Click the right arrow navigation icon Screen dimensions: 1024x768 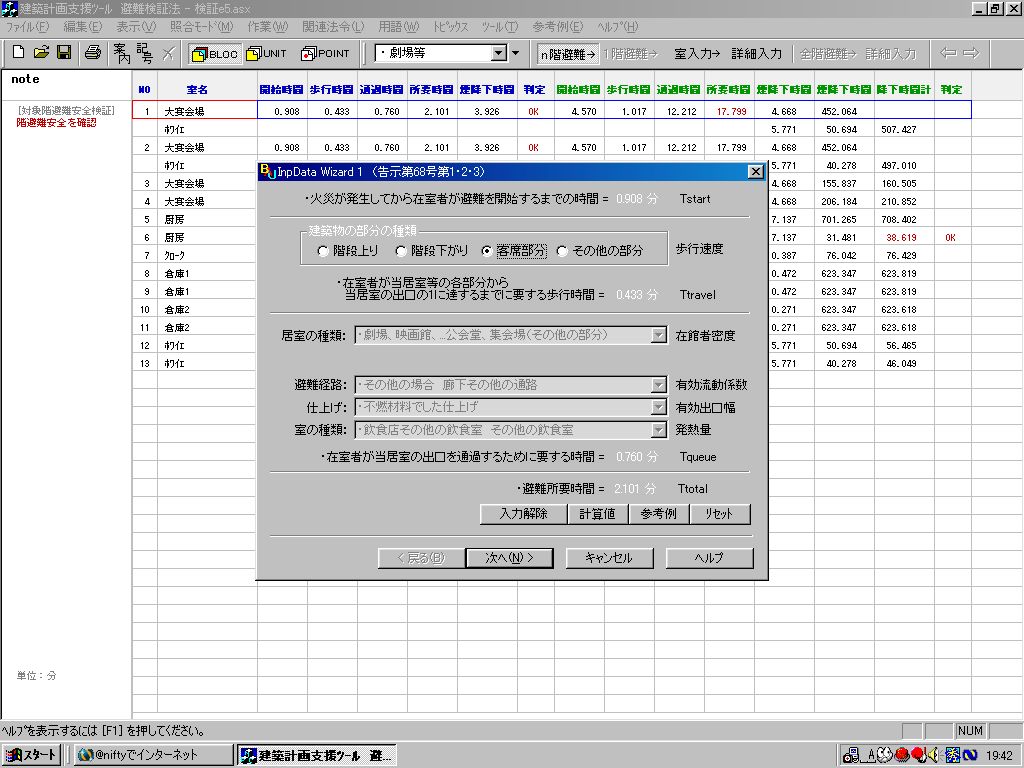pos(971,53)
